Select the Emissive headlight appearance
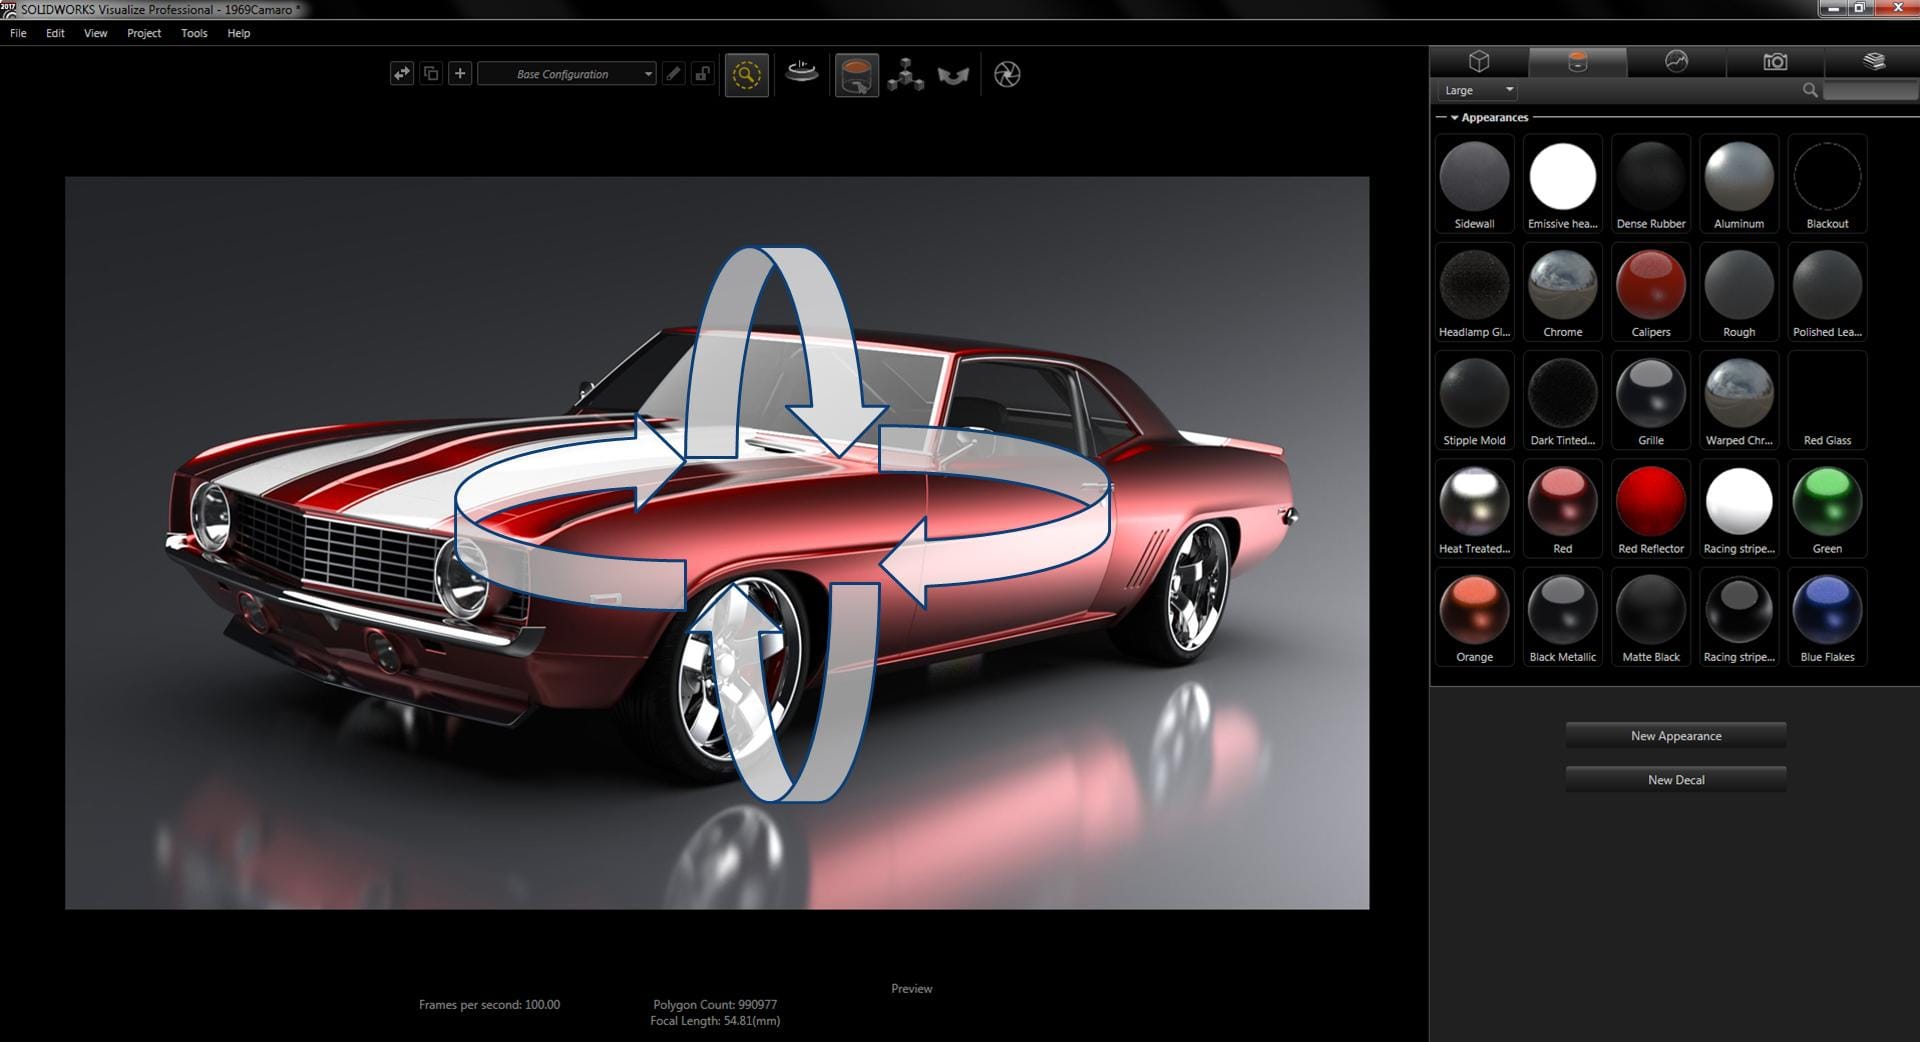The image size is (1920, 1042). [1562, 185]
